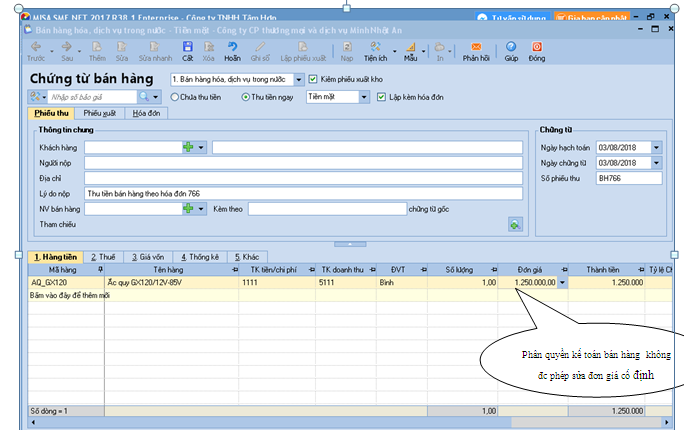Click the green arrow Tham chiếu icon
Screen dimensions: 684x430
515,226
